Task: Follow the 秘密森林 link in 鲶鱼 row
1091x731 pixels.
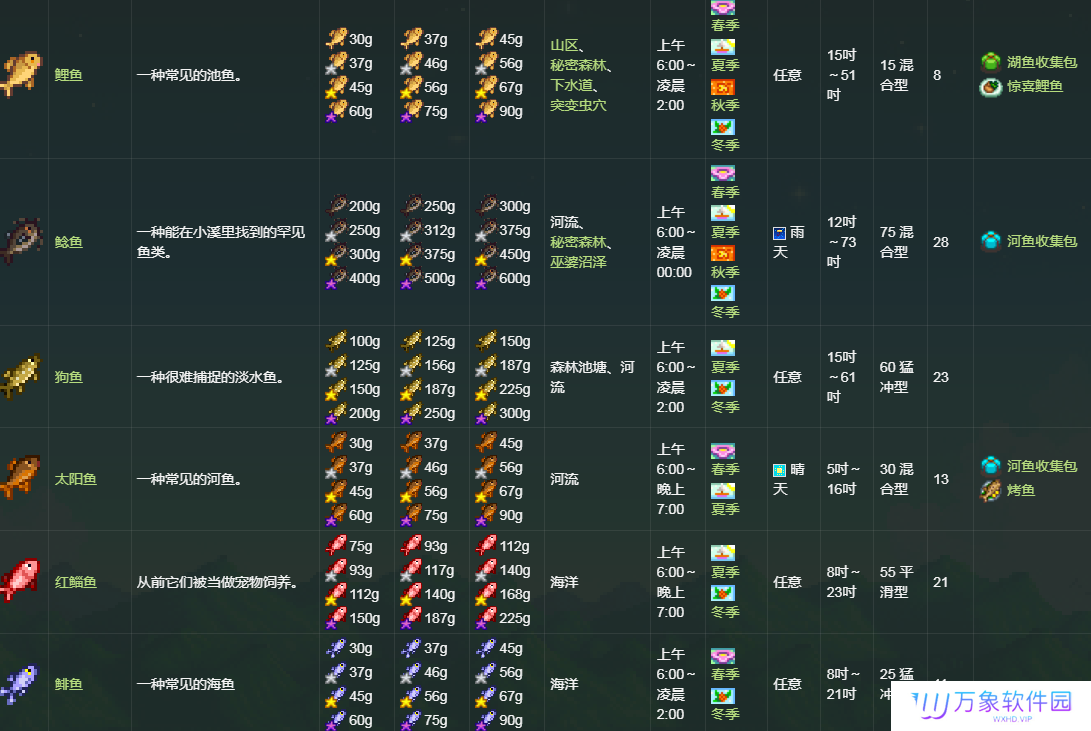Action: (x=578, y=242)
